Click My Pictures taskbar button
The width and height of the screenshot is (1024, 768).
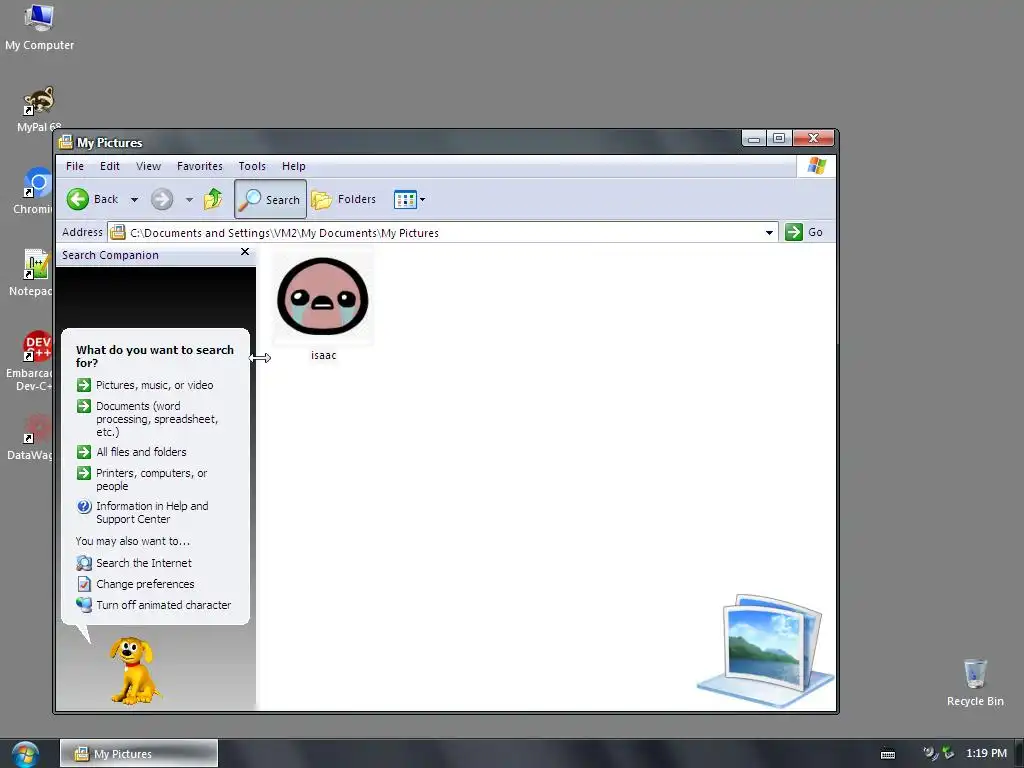pyautogui.click(x=139, y=754)
